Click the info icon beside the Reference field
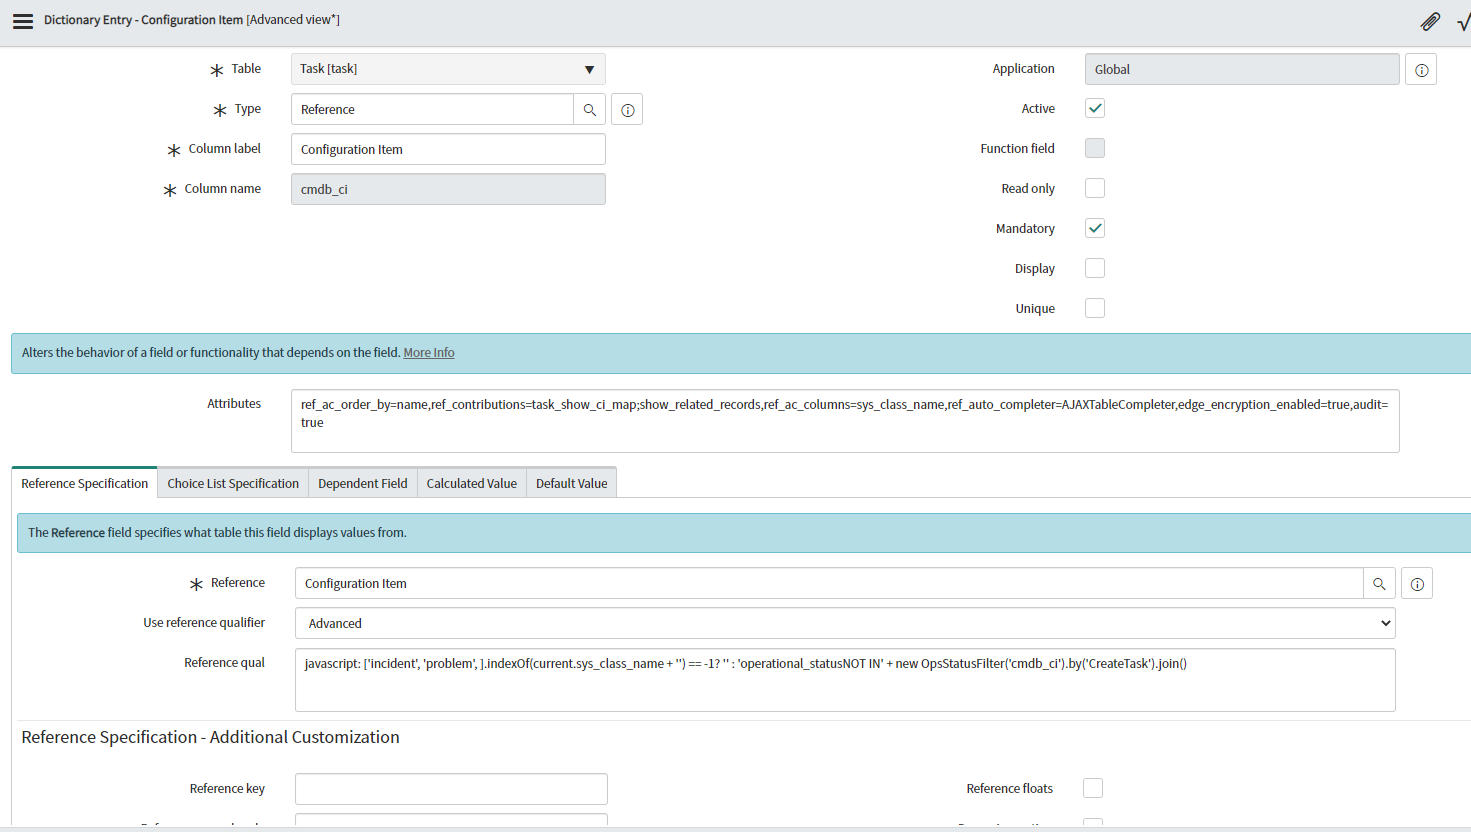Image resolution: width=1471 pixels, height=832 pixels. pos(1416,583)
